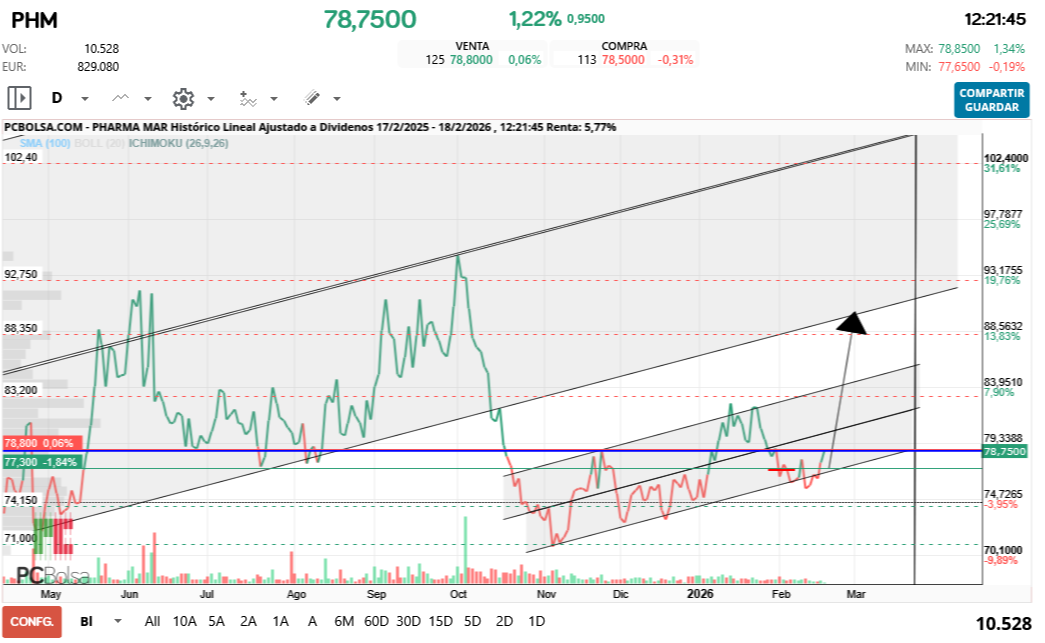Select the 5D time range
The width and height of the screenshot is (1045, 643).
(473, 621)
